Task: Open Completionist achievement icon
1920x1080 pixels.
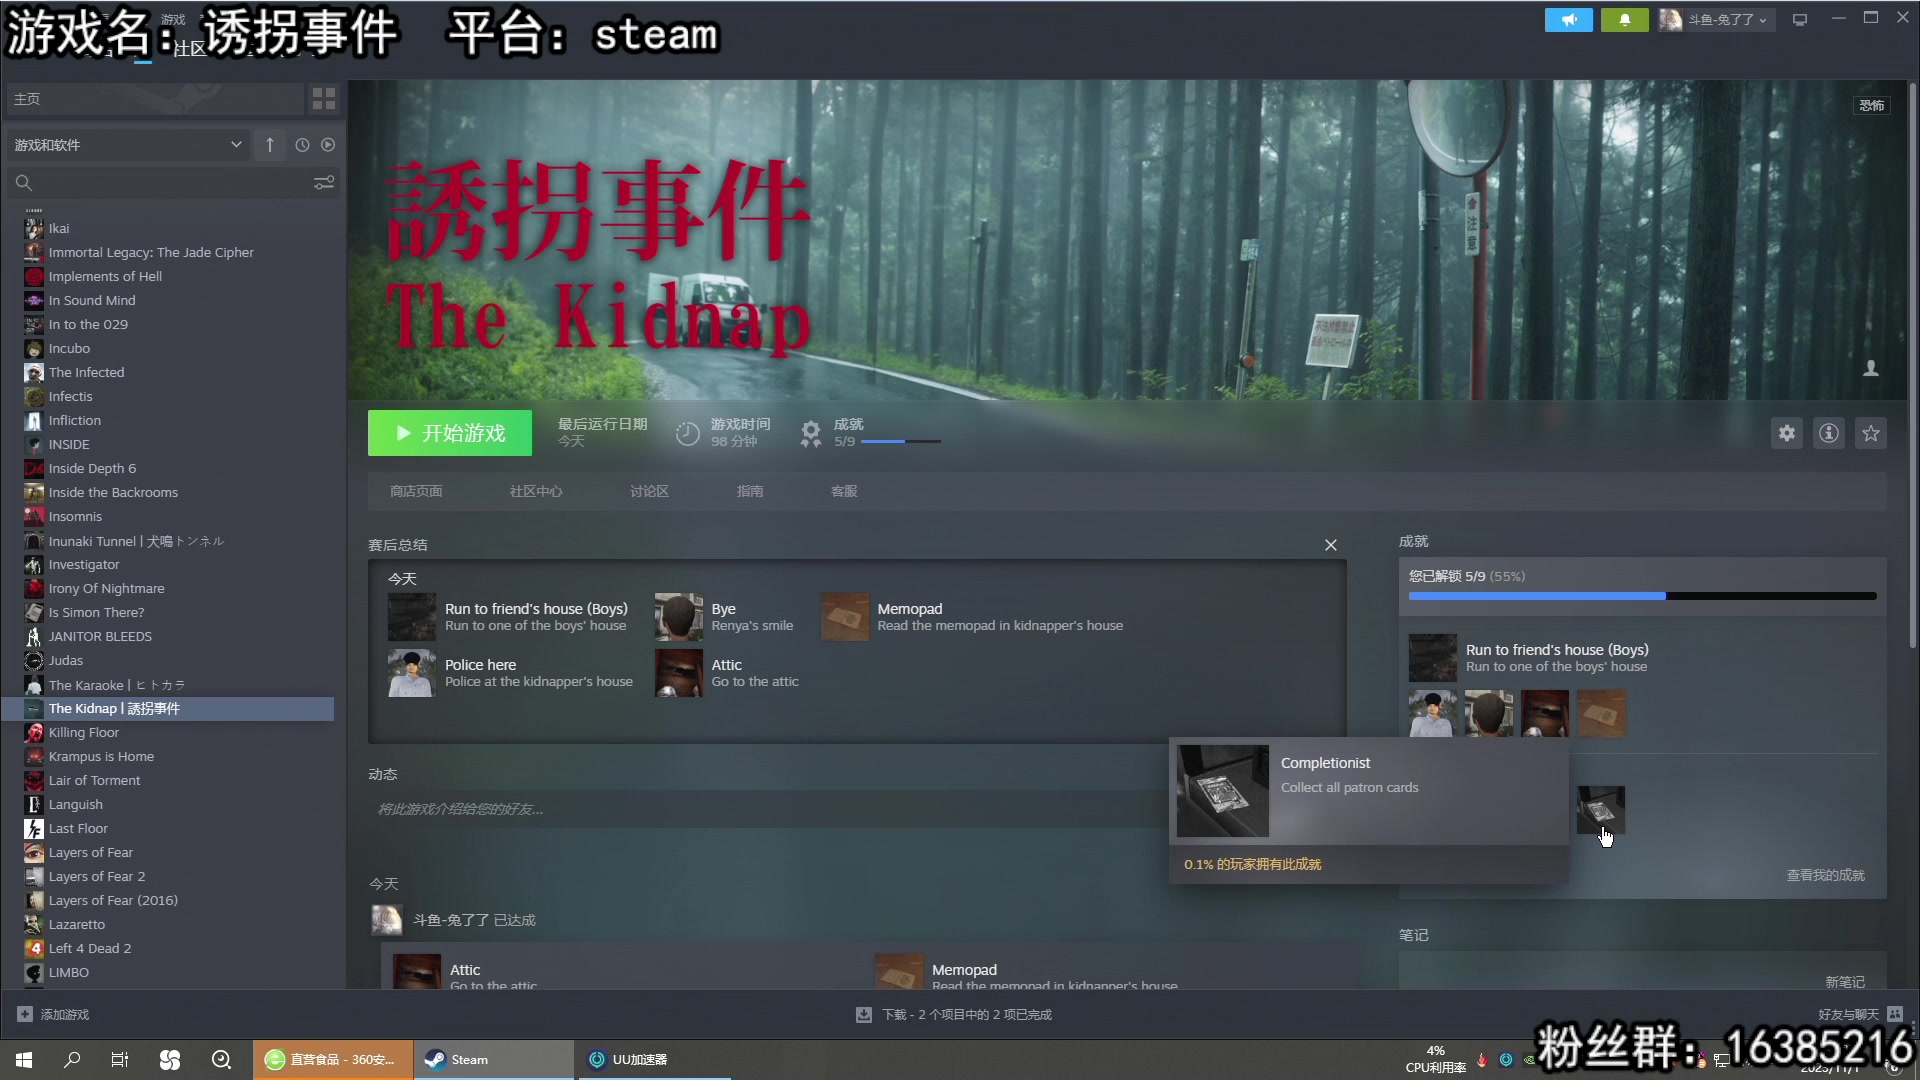Action: pyautogui.click(x=1601, y=810)
